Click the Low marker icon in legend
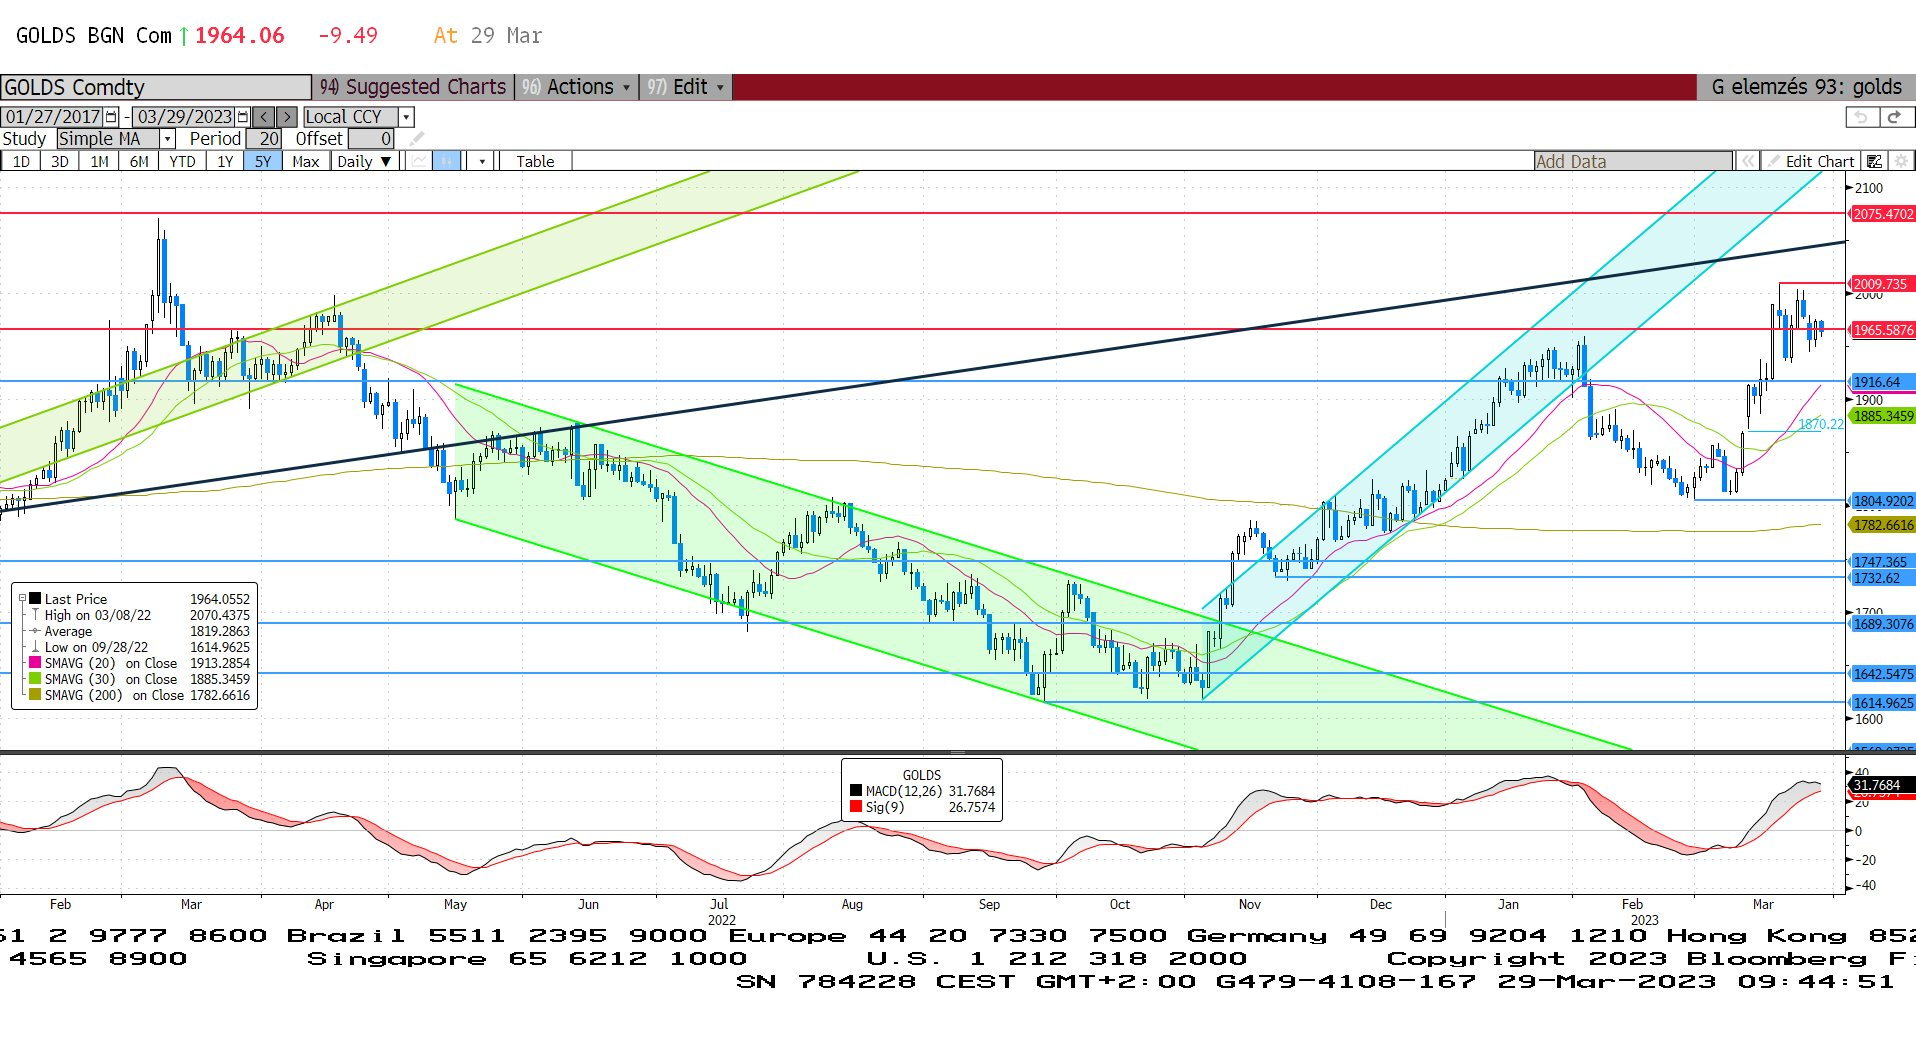Screen dimensions: 1916x1037 click(x=35, y=647)
